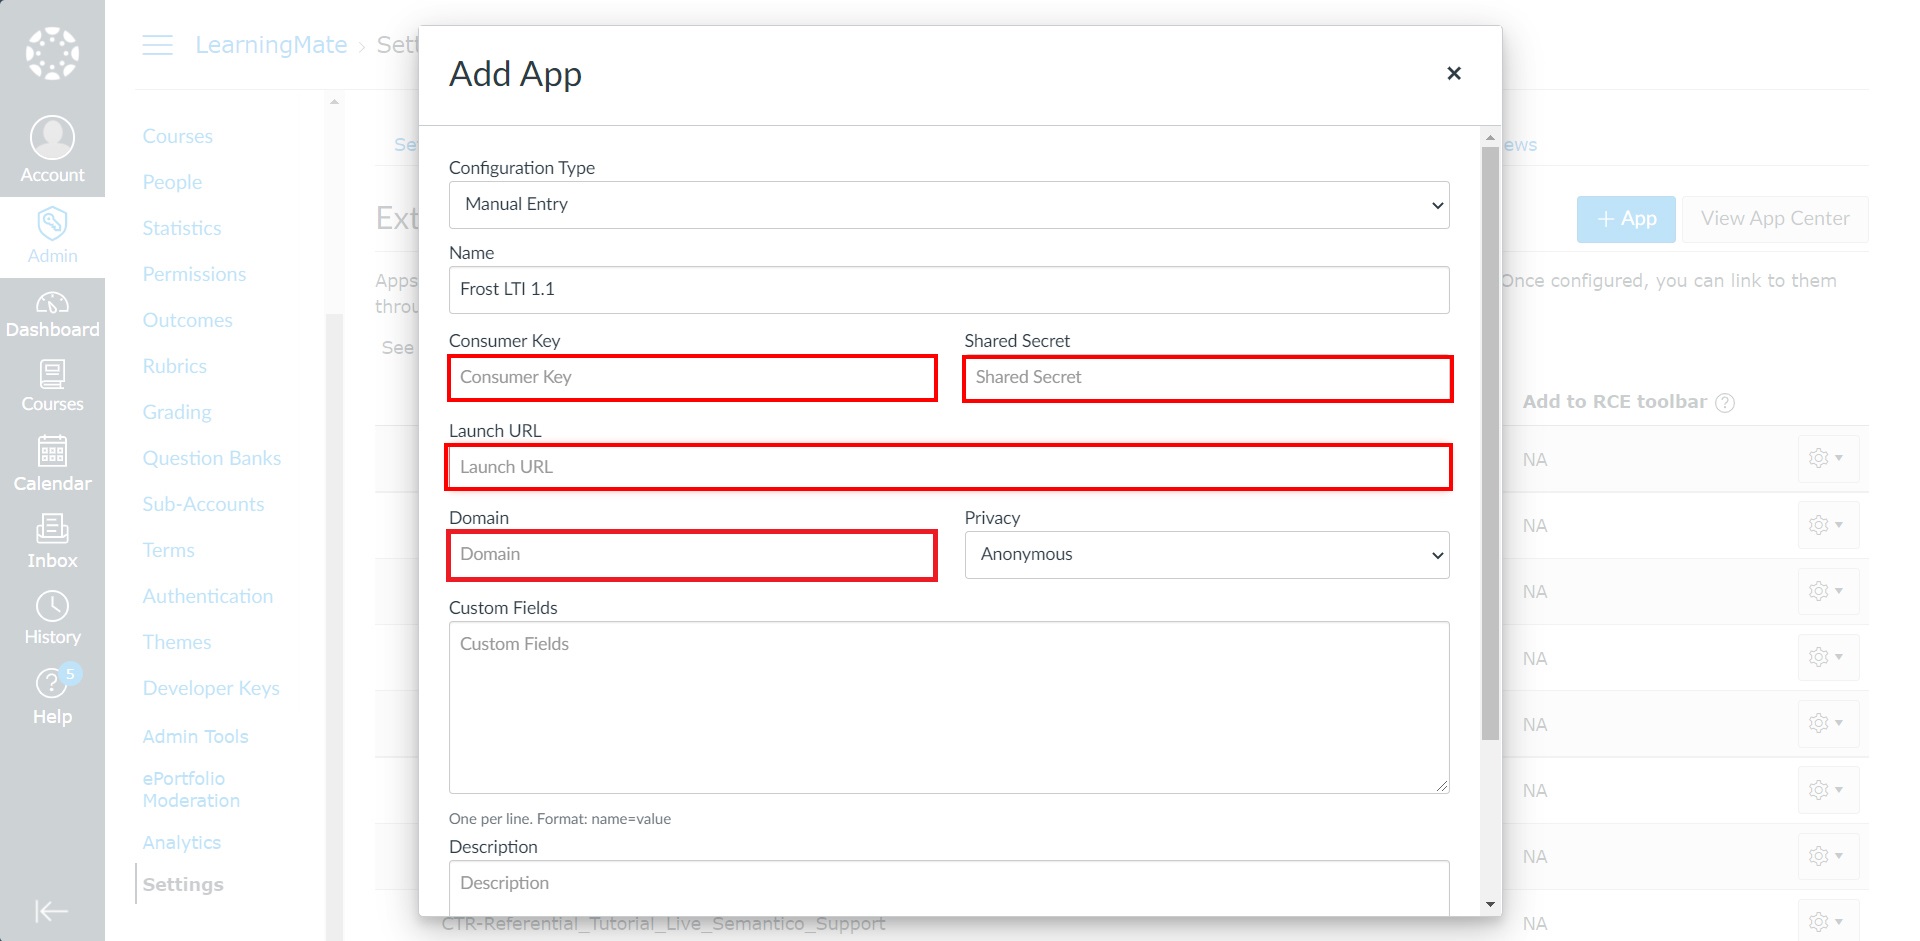Close the Add App dialog

1454,73
